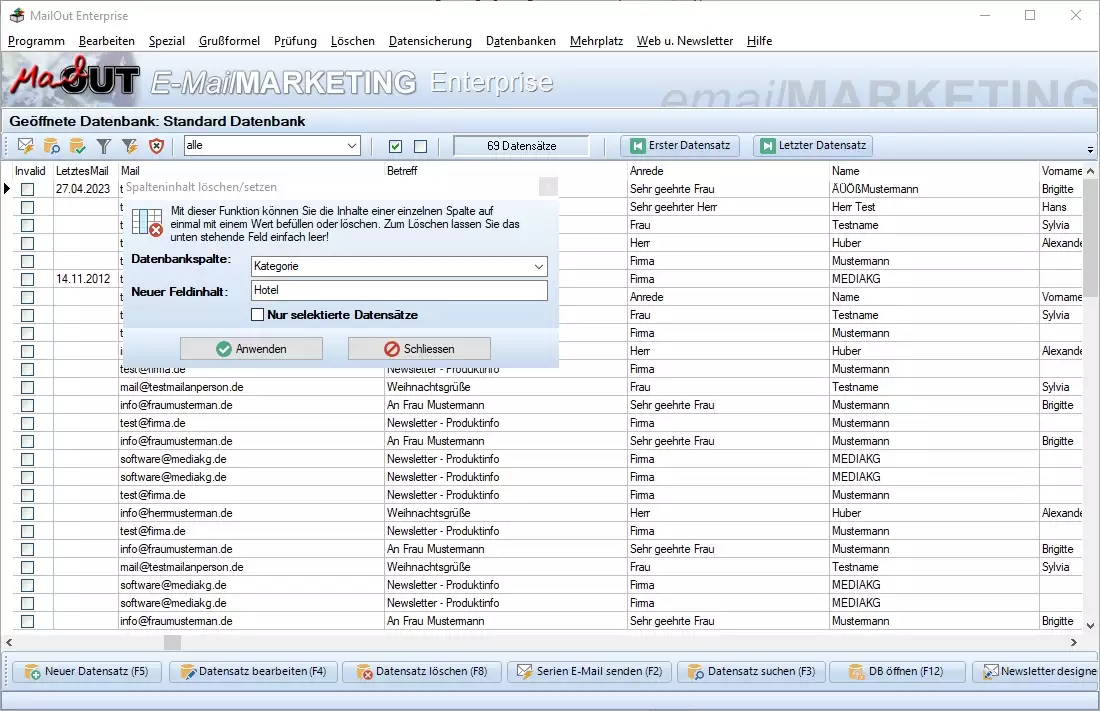1100x711 pixels.
Task: Click the send email envelope toolbar icon
Action: 26,146
